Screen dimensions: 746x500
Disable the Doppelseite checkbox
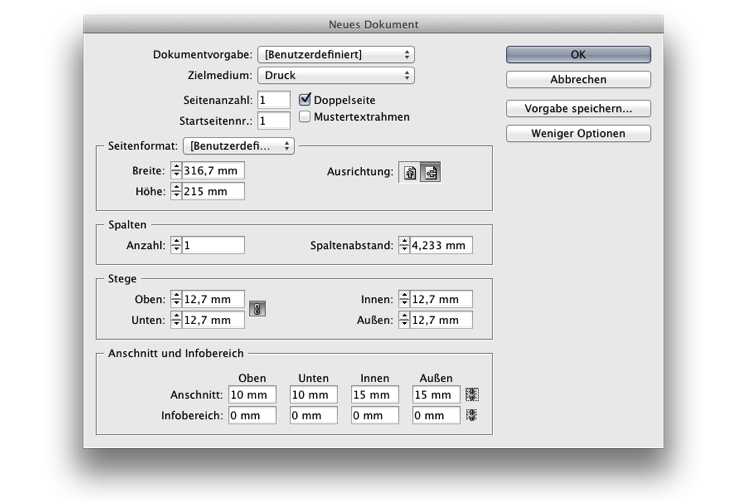tap(306, 99)
